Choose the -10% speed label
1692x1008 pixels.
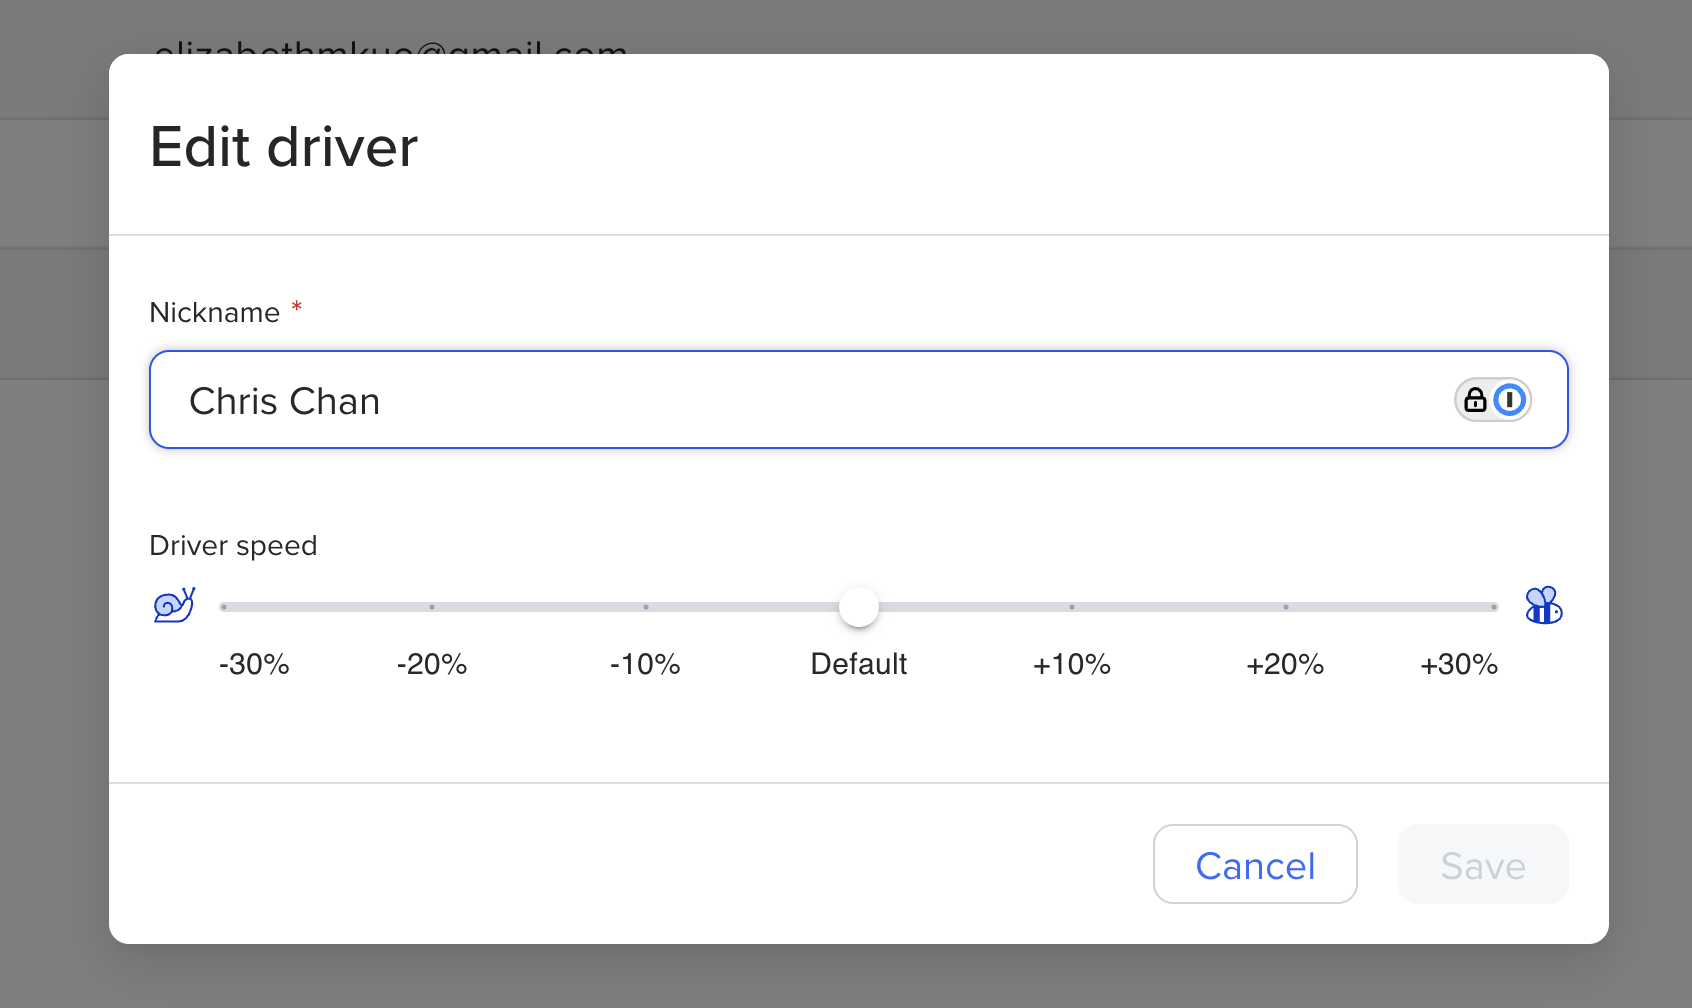[645, 664]
